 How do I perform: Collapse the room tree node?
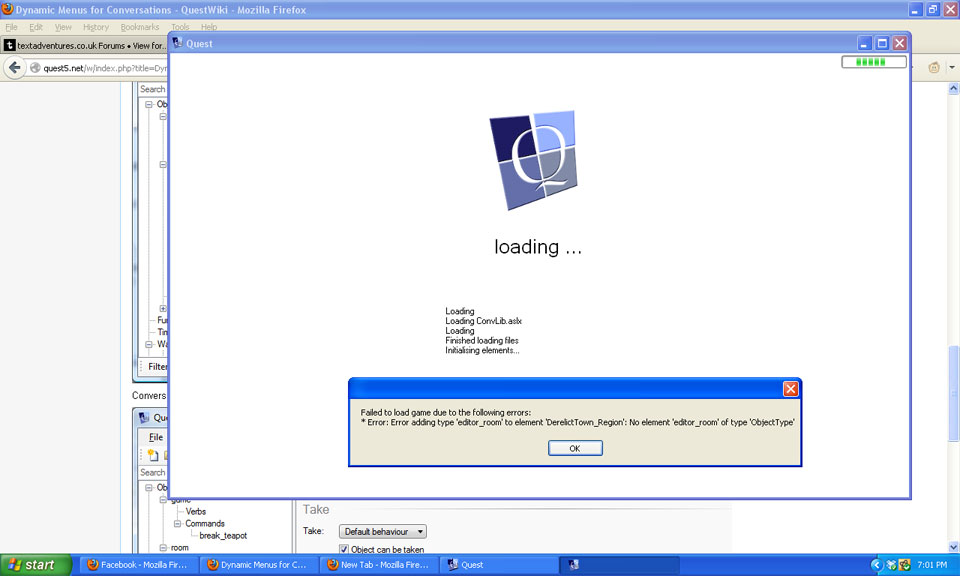[x=163, y=548]
